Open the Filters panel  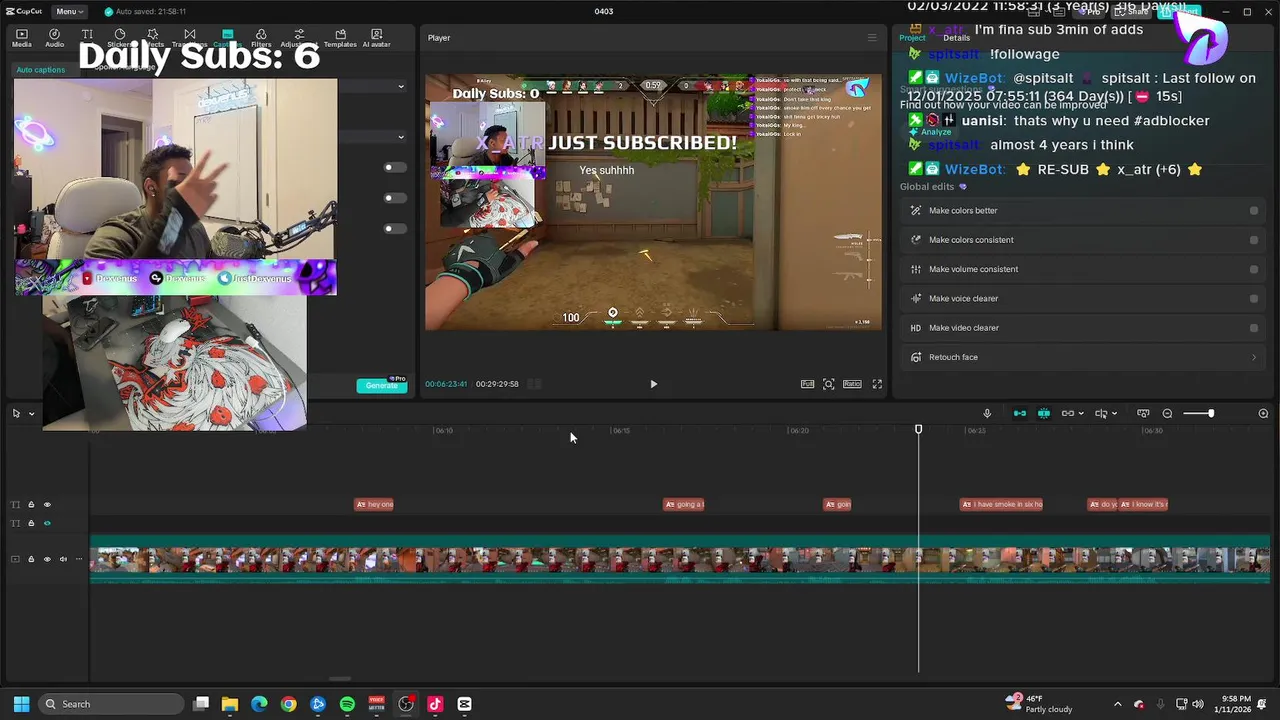point(261,38)
